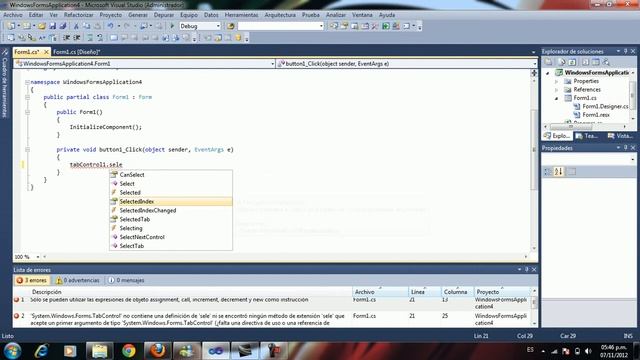The width and height of the screenshot is (640, 360).
Task: Open Internet Explorer from the taskbar
Action: tap(41, 351)
